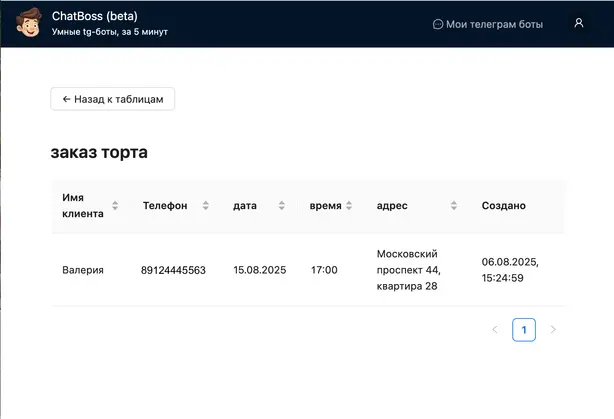
Task: Click the время header label
Action: coord(325,206)
